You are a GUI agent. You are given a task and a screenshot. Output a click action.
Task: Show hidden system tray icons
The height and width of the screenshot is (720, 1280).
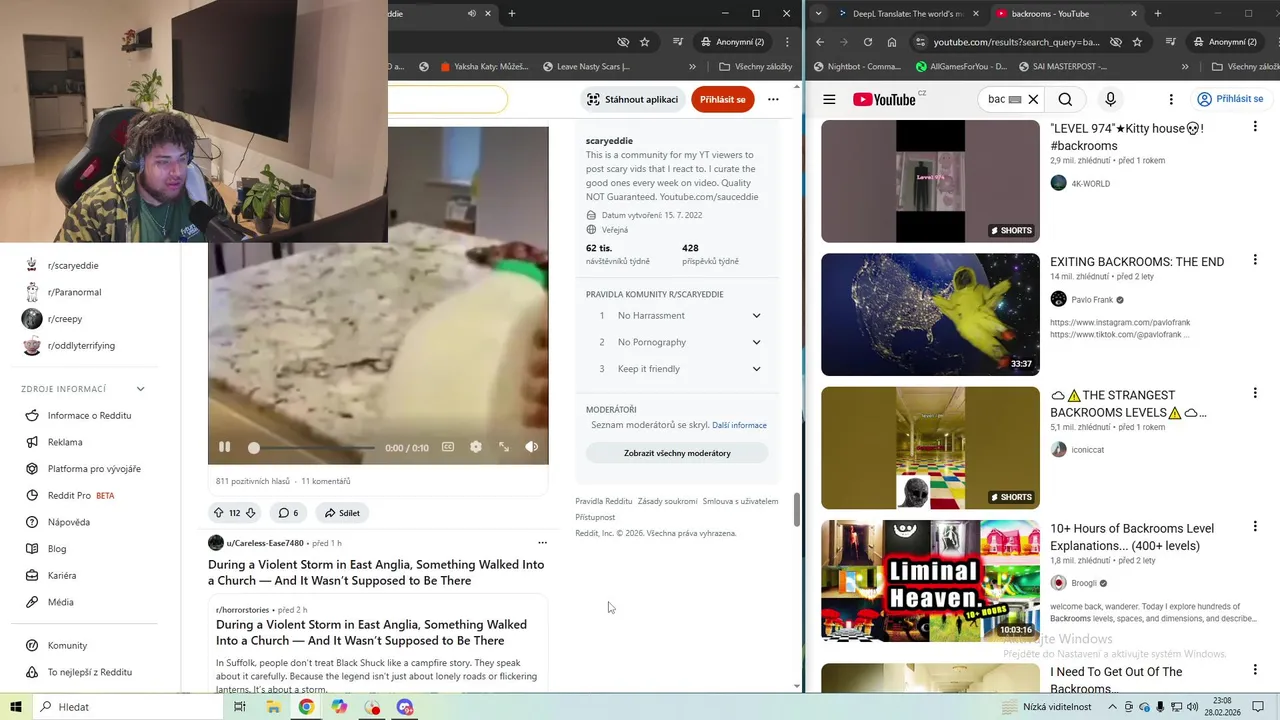[x=1112, y=707]
